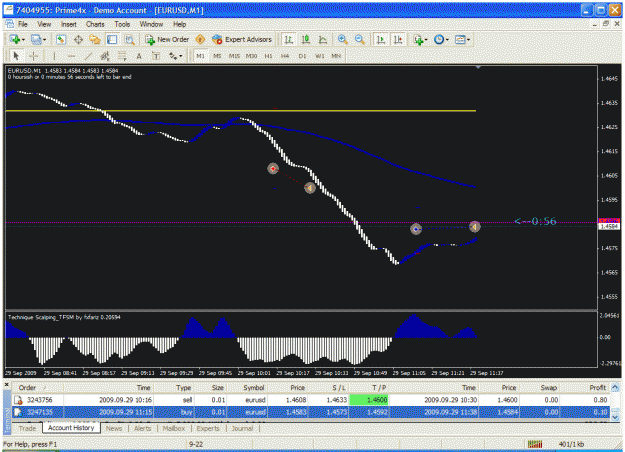Select the Crosshair cursor tool
Image resolution: width=625 pixels, height=452 pixels.
pos(33,56)
